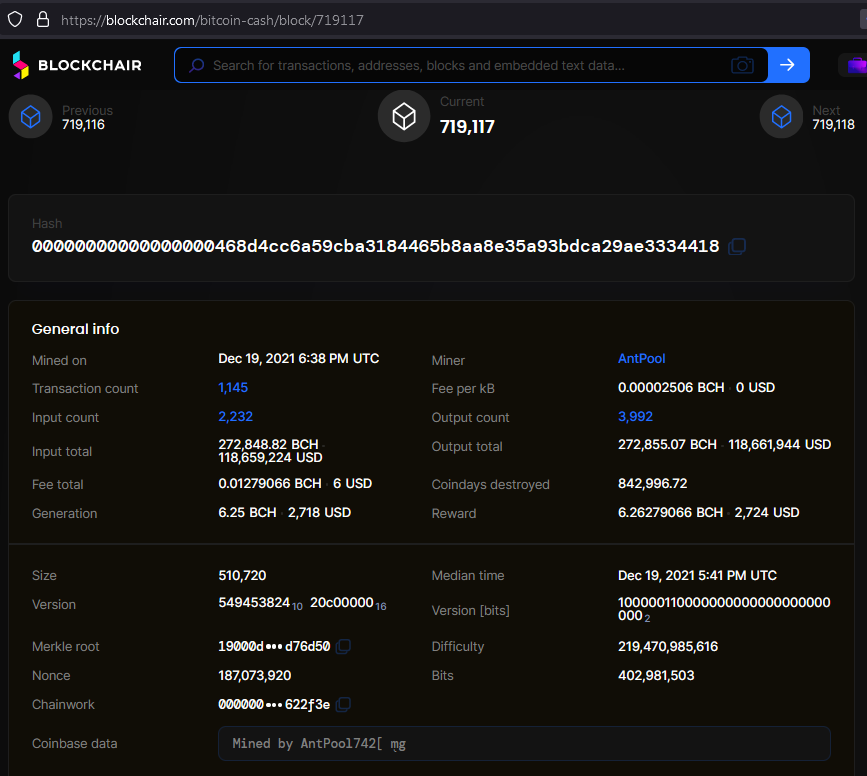The height and width of the screenshot is (776, 867).
Task: Click the current block number 719,117
Action: click(x=467, y=127)
